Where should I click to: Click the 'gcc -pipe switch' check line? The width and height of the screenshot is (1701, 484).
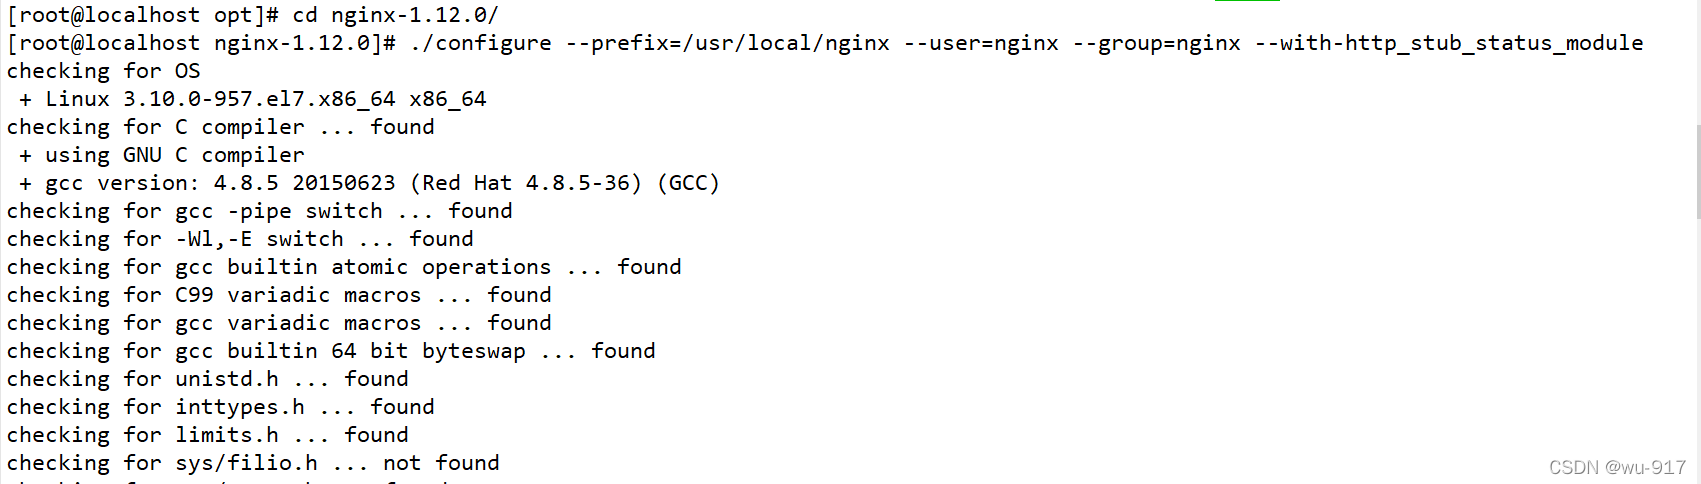coord(260,211)
